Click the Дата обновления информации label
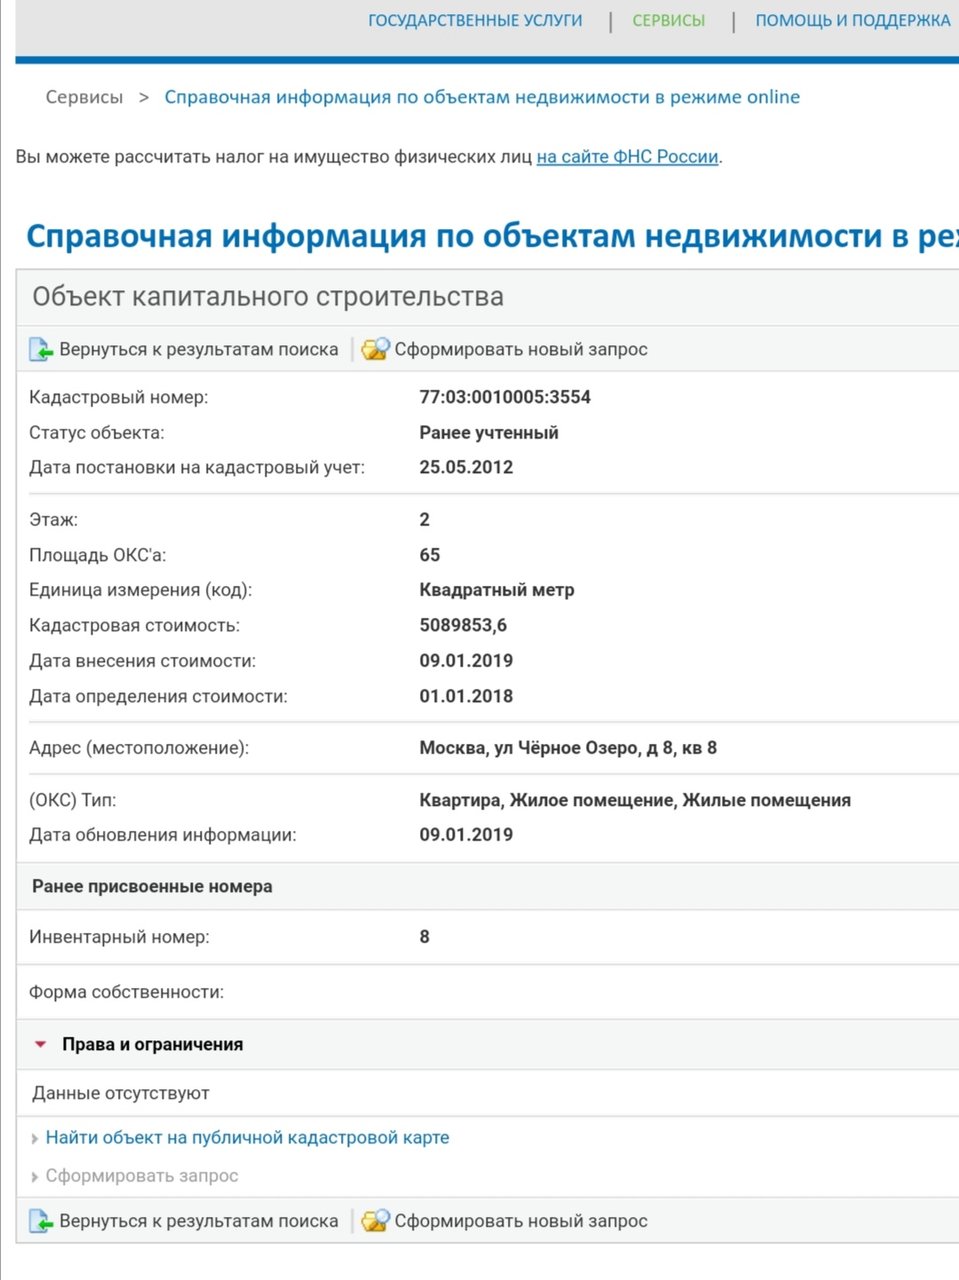This screenshot has height=1280, width=959. click(x=163, y=835)
